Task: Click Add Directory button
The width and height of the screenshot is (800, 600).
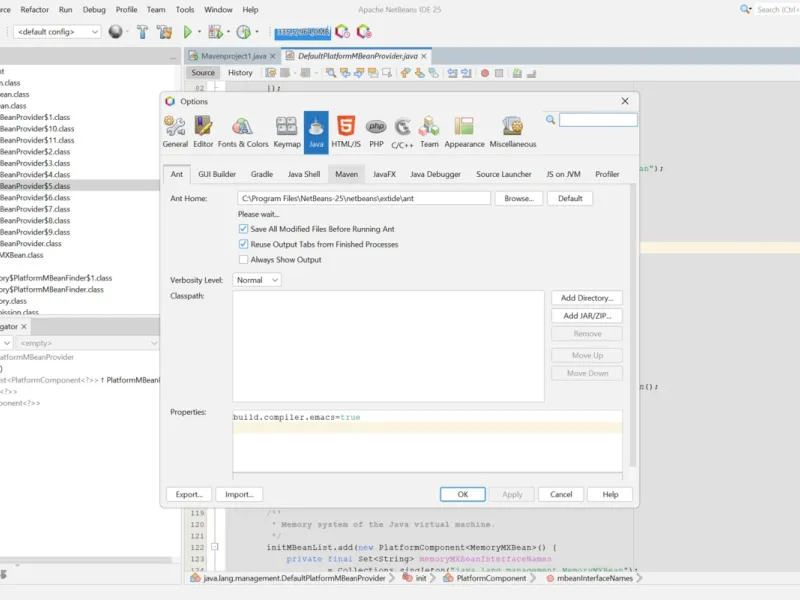Action: (587, 298)
